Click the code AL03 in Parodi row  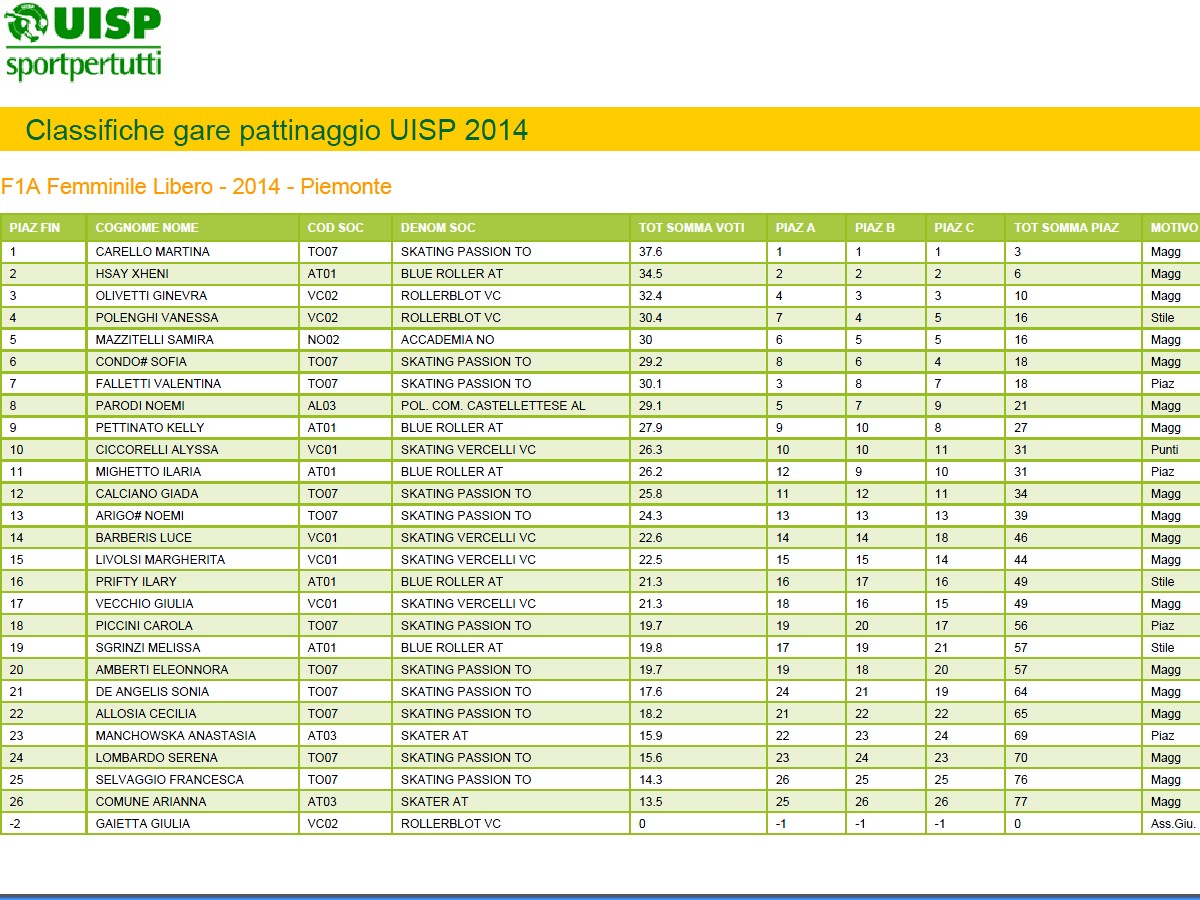[322, 406]
